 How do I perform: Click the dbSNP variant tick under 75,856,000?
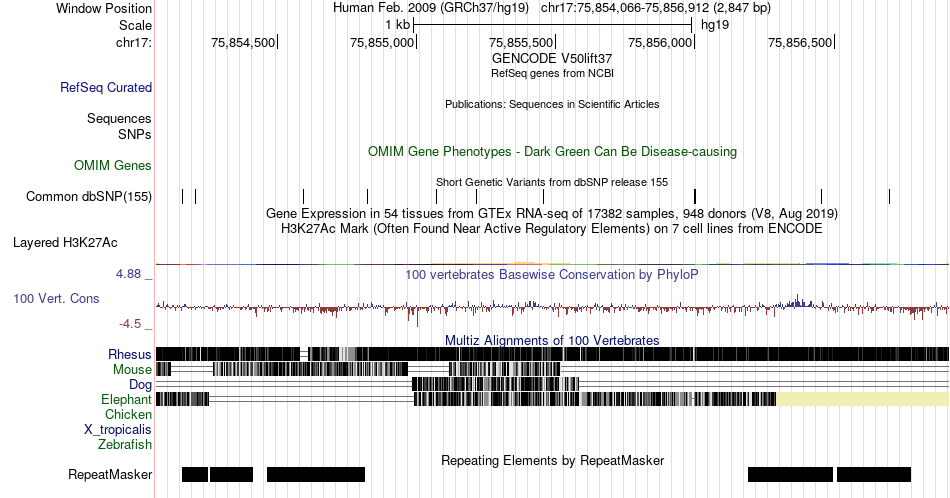(695, 196)
